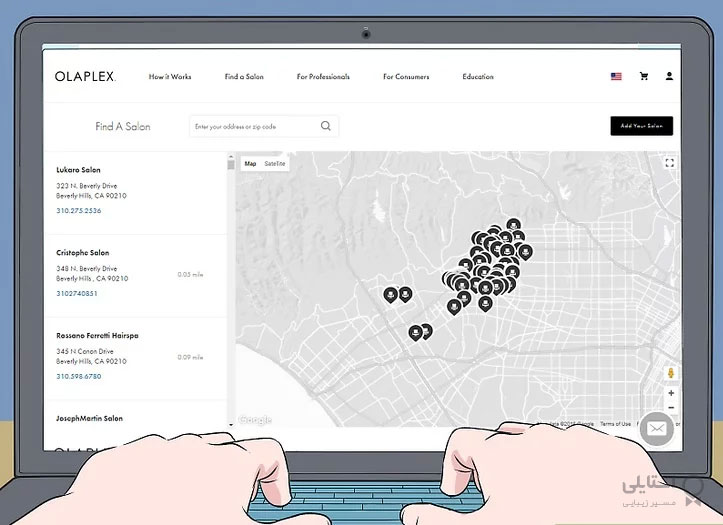Click the search magnifier icon
The width and height of the screenshot is (723, 525).
(x=326, y=127)
